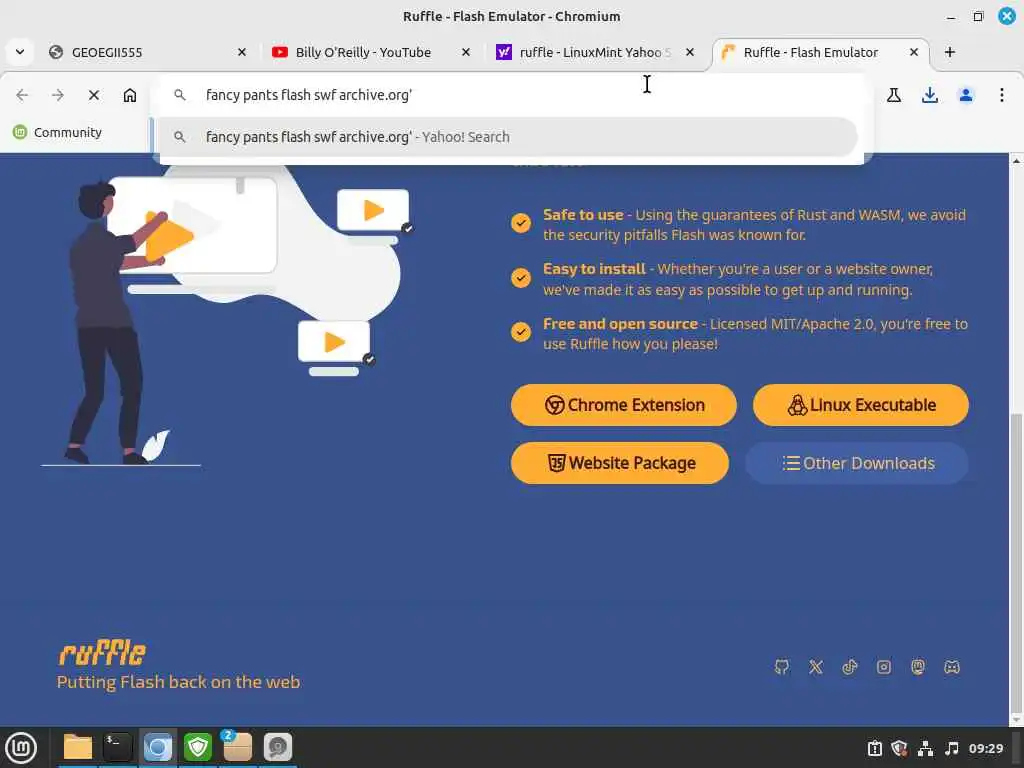Screen dimensions: 1024x768
Task: Open the grey disc application in taskbar
Action: 278,747
